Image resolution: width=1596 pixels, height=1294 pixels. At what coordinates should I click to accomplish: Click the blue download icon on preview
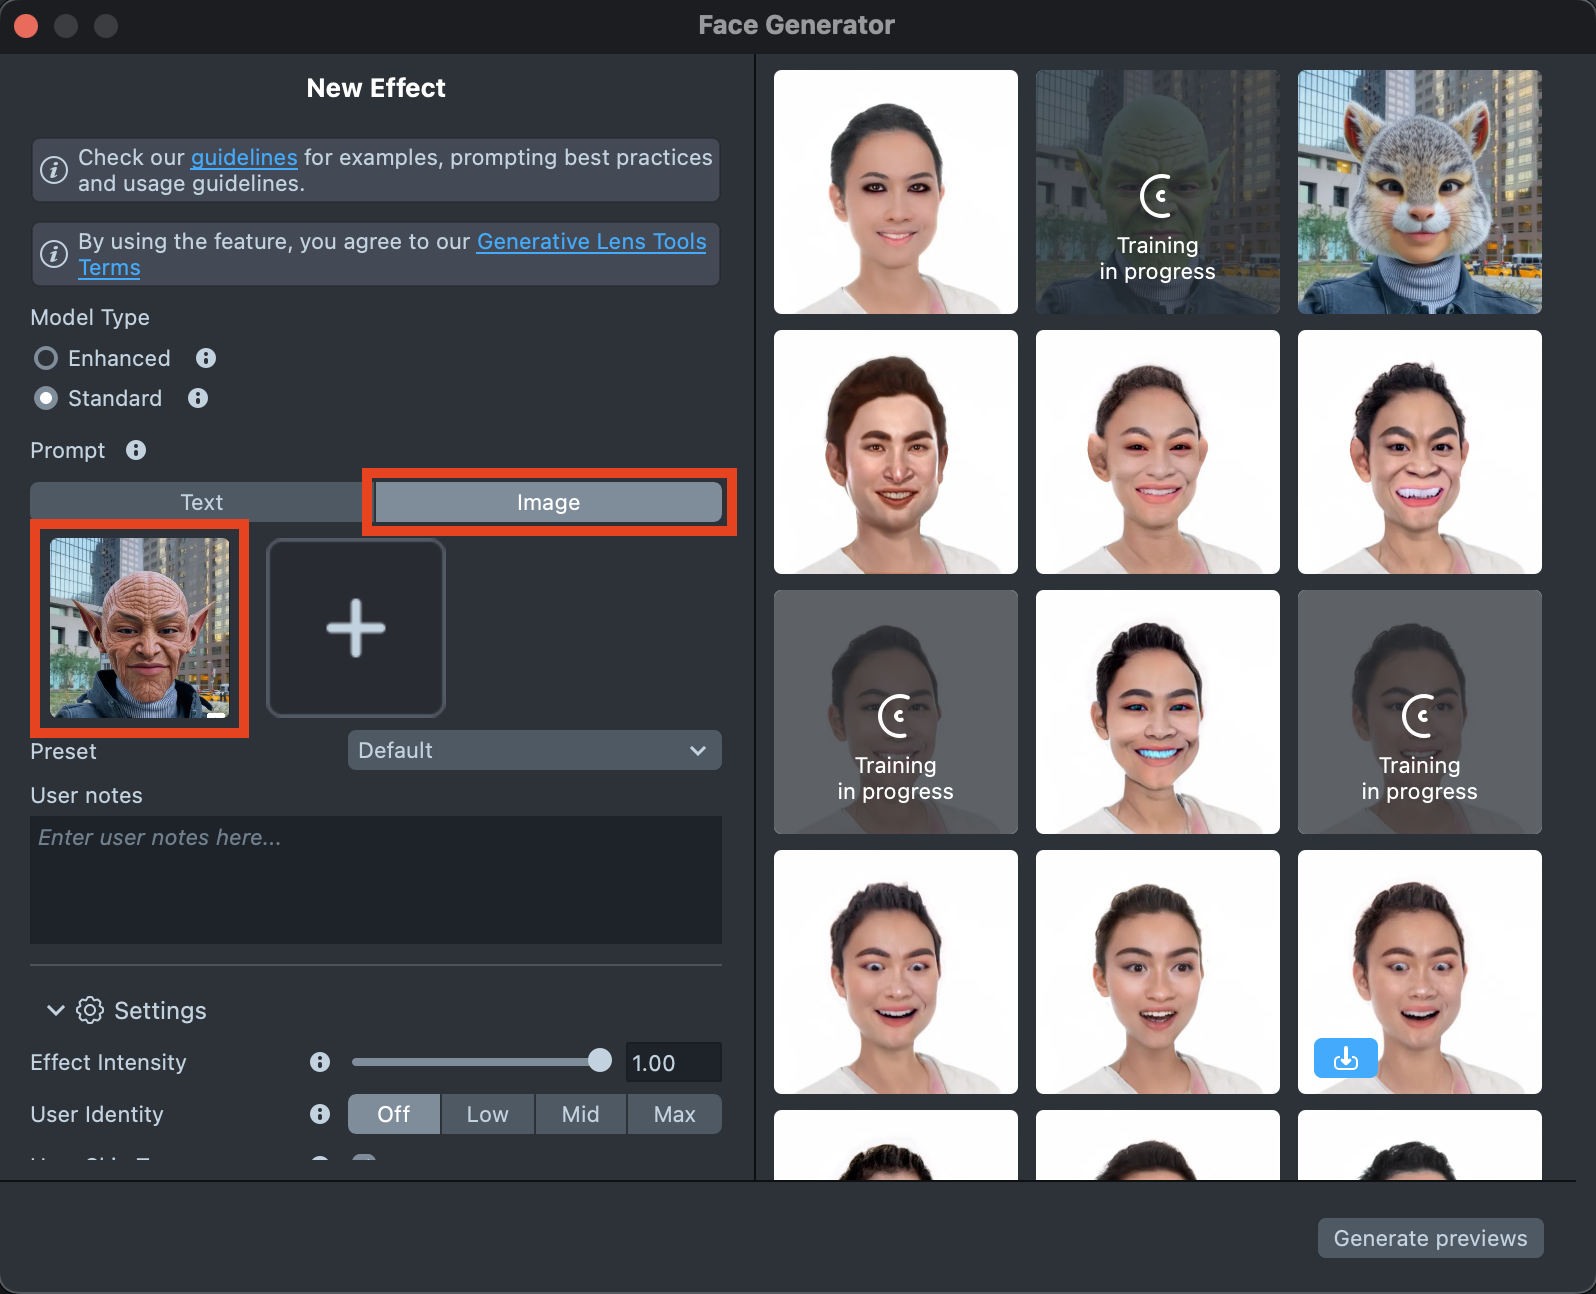coord(1345,1058)
